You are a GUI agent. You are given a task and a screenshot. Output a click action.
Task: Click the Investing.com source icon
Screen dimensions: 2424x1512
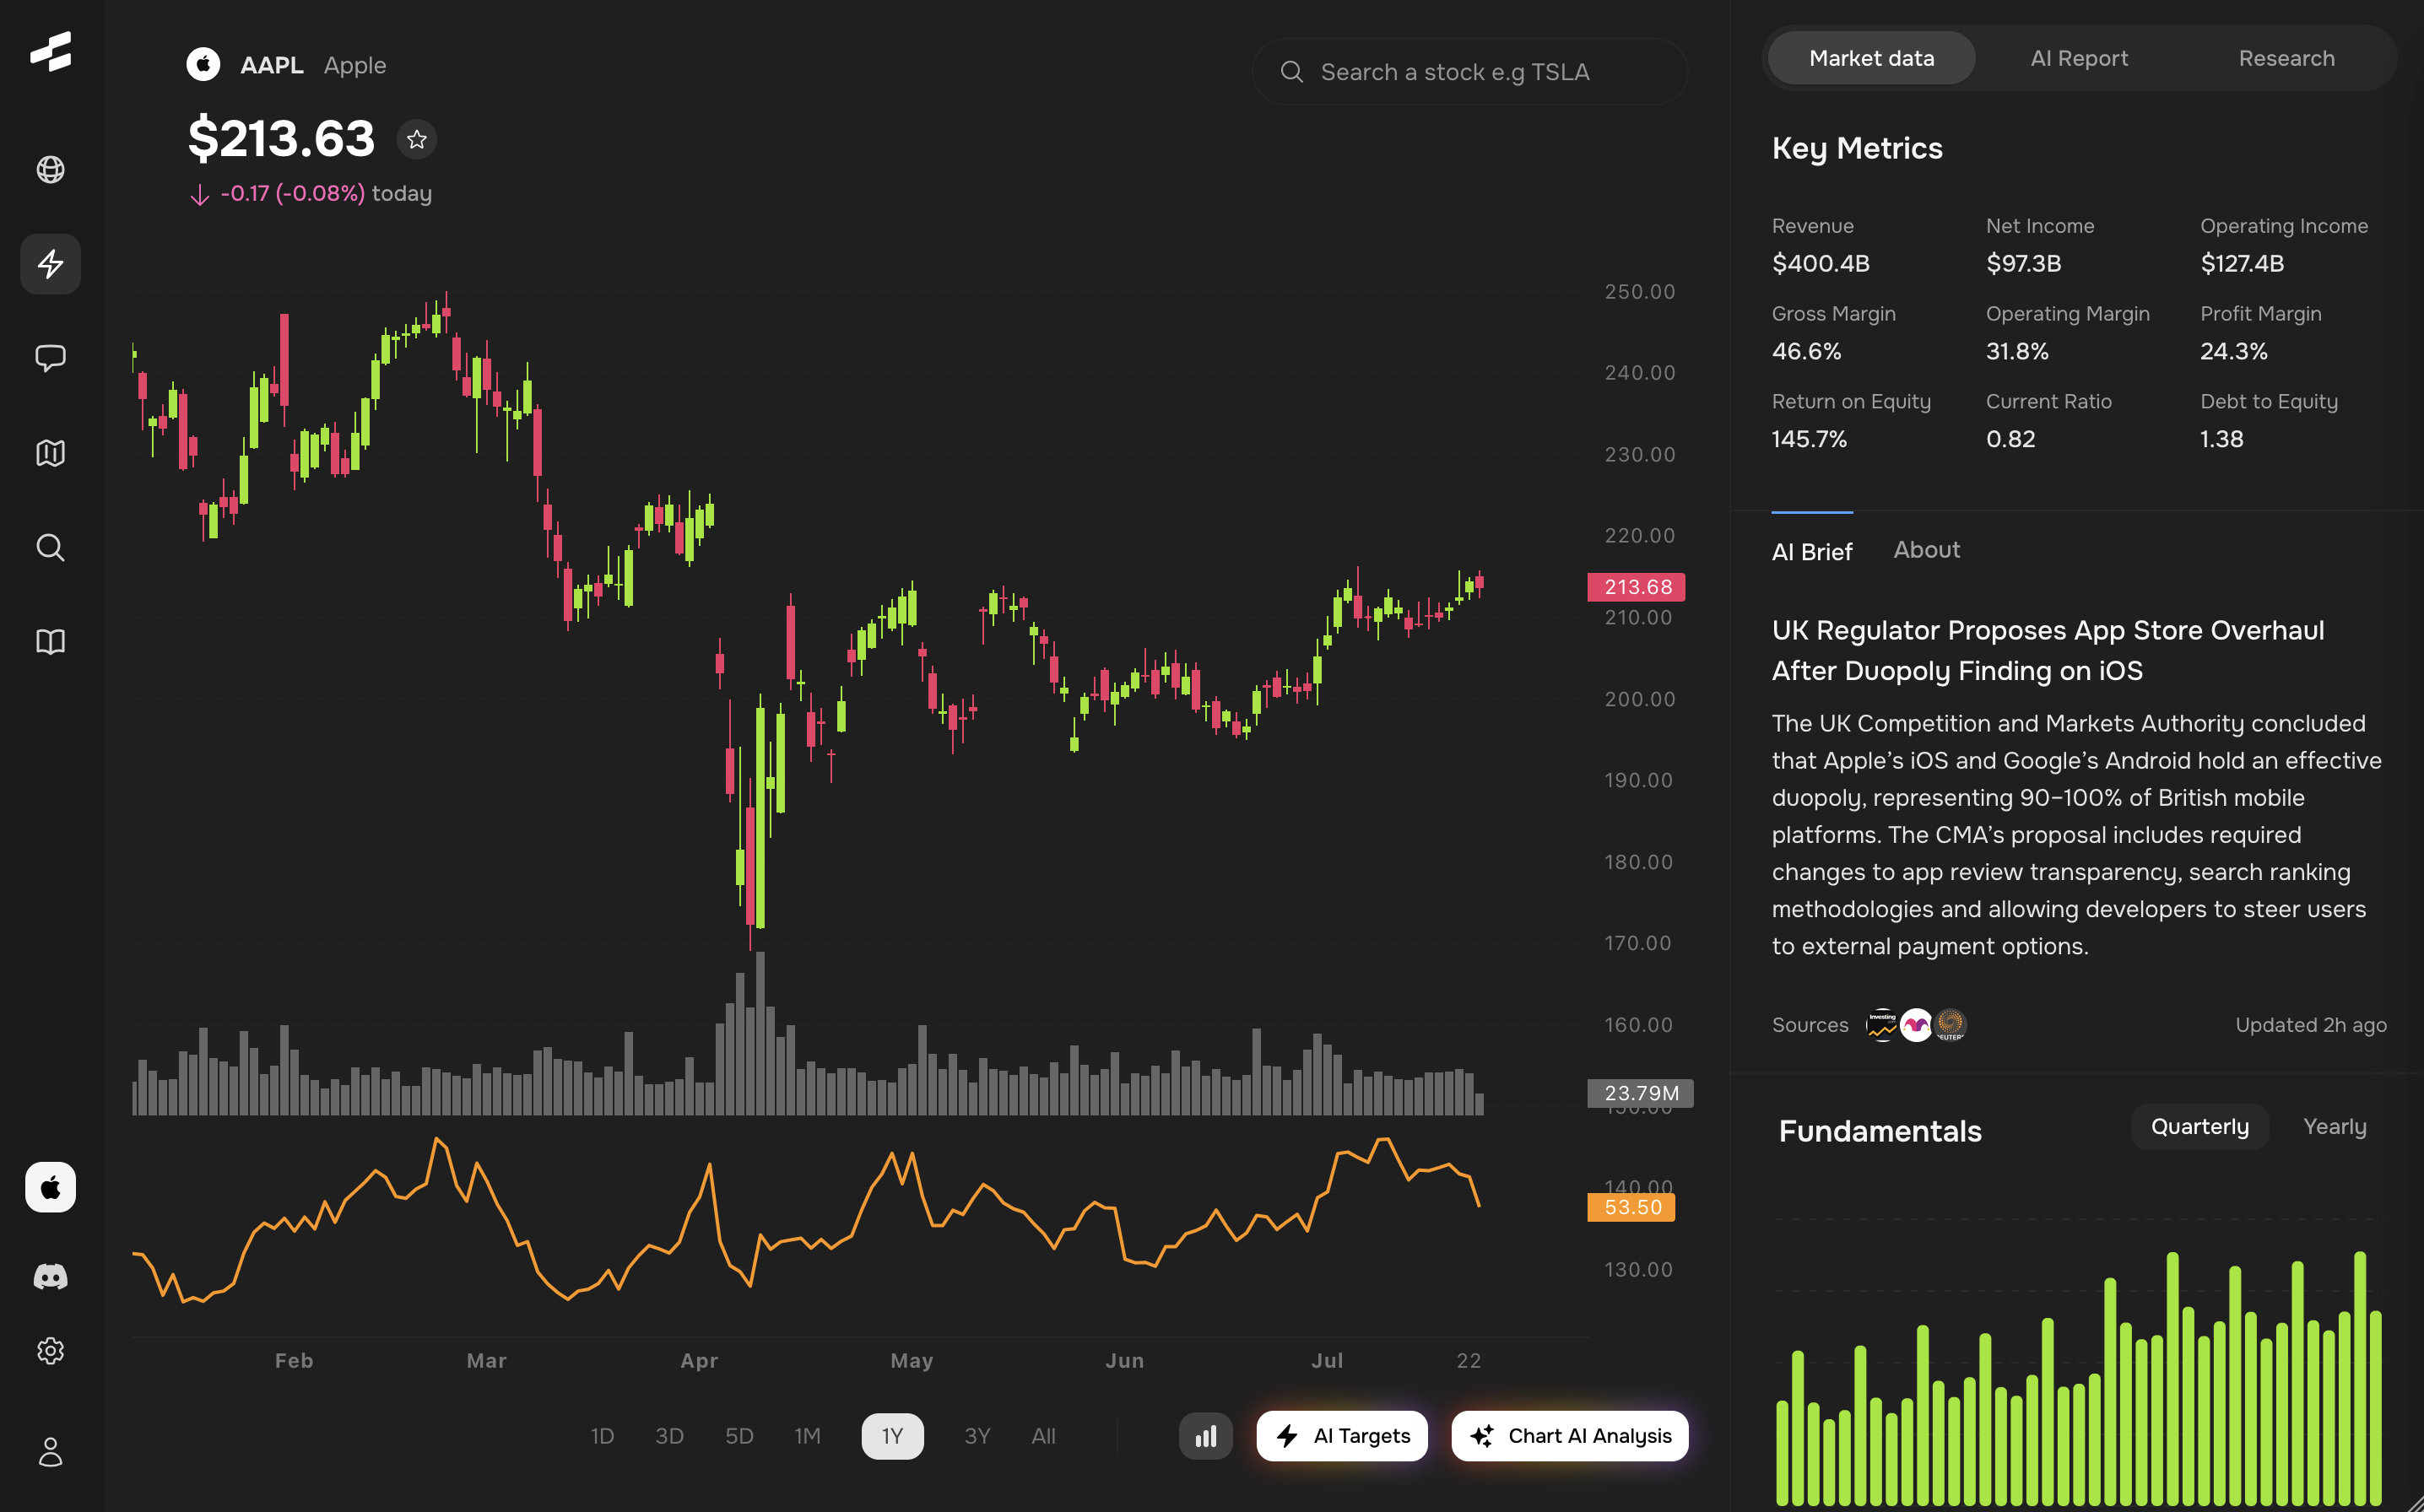point(1882,1025)
